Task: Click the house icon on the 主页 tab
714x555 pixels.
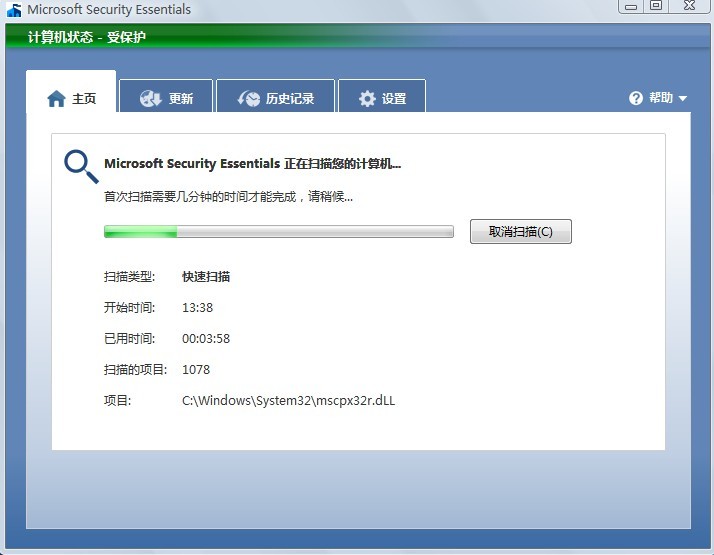Action: tap(56, 98)
